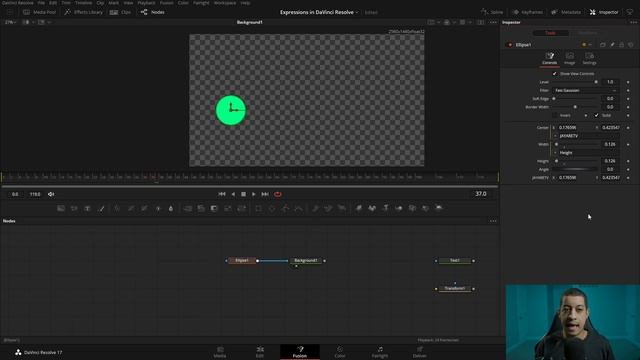Switch to the Settings tab in Inspector

(589, 58)
